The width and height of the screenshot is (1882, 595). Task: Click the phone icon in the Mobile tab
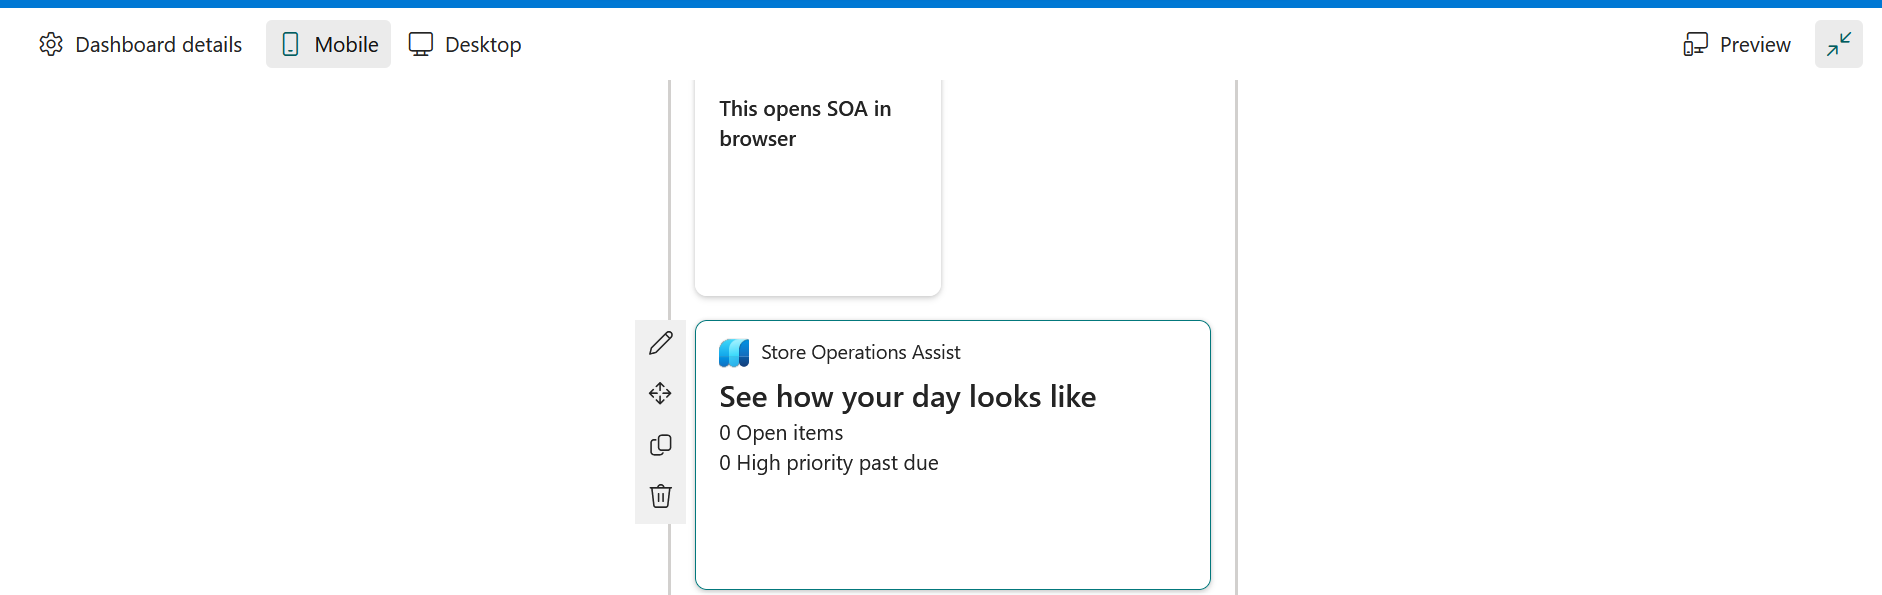[x=290, y=44]
